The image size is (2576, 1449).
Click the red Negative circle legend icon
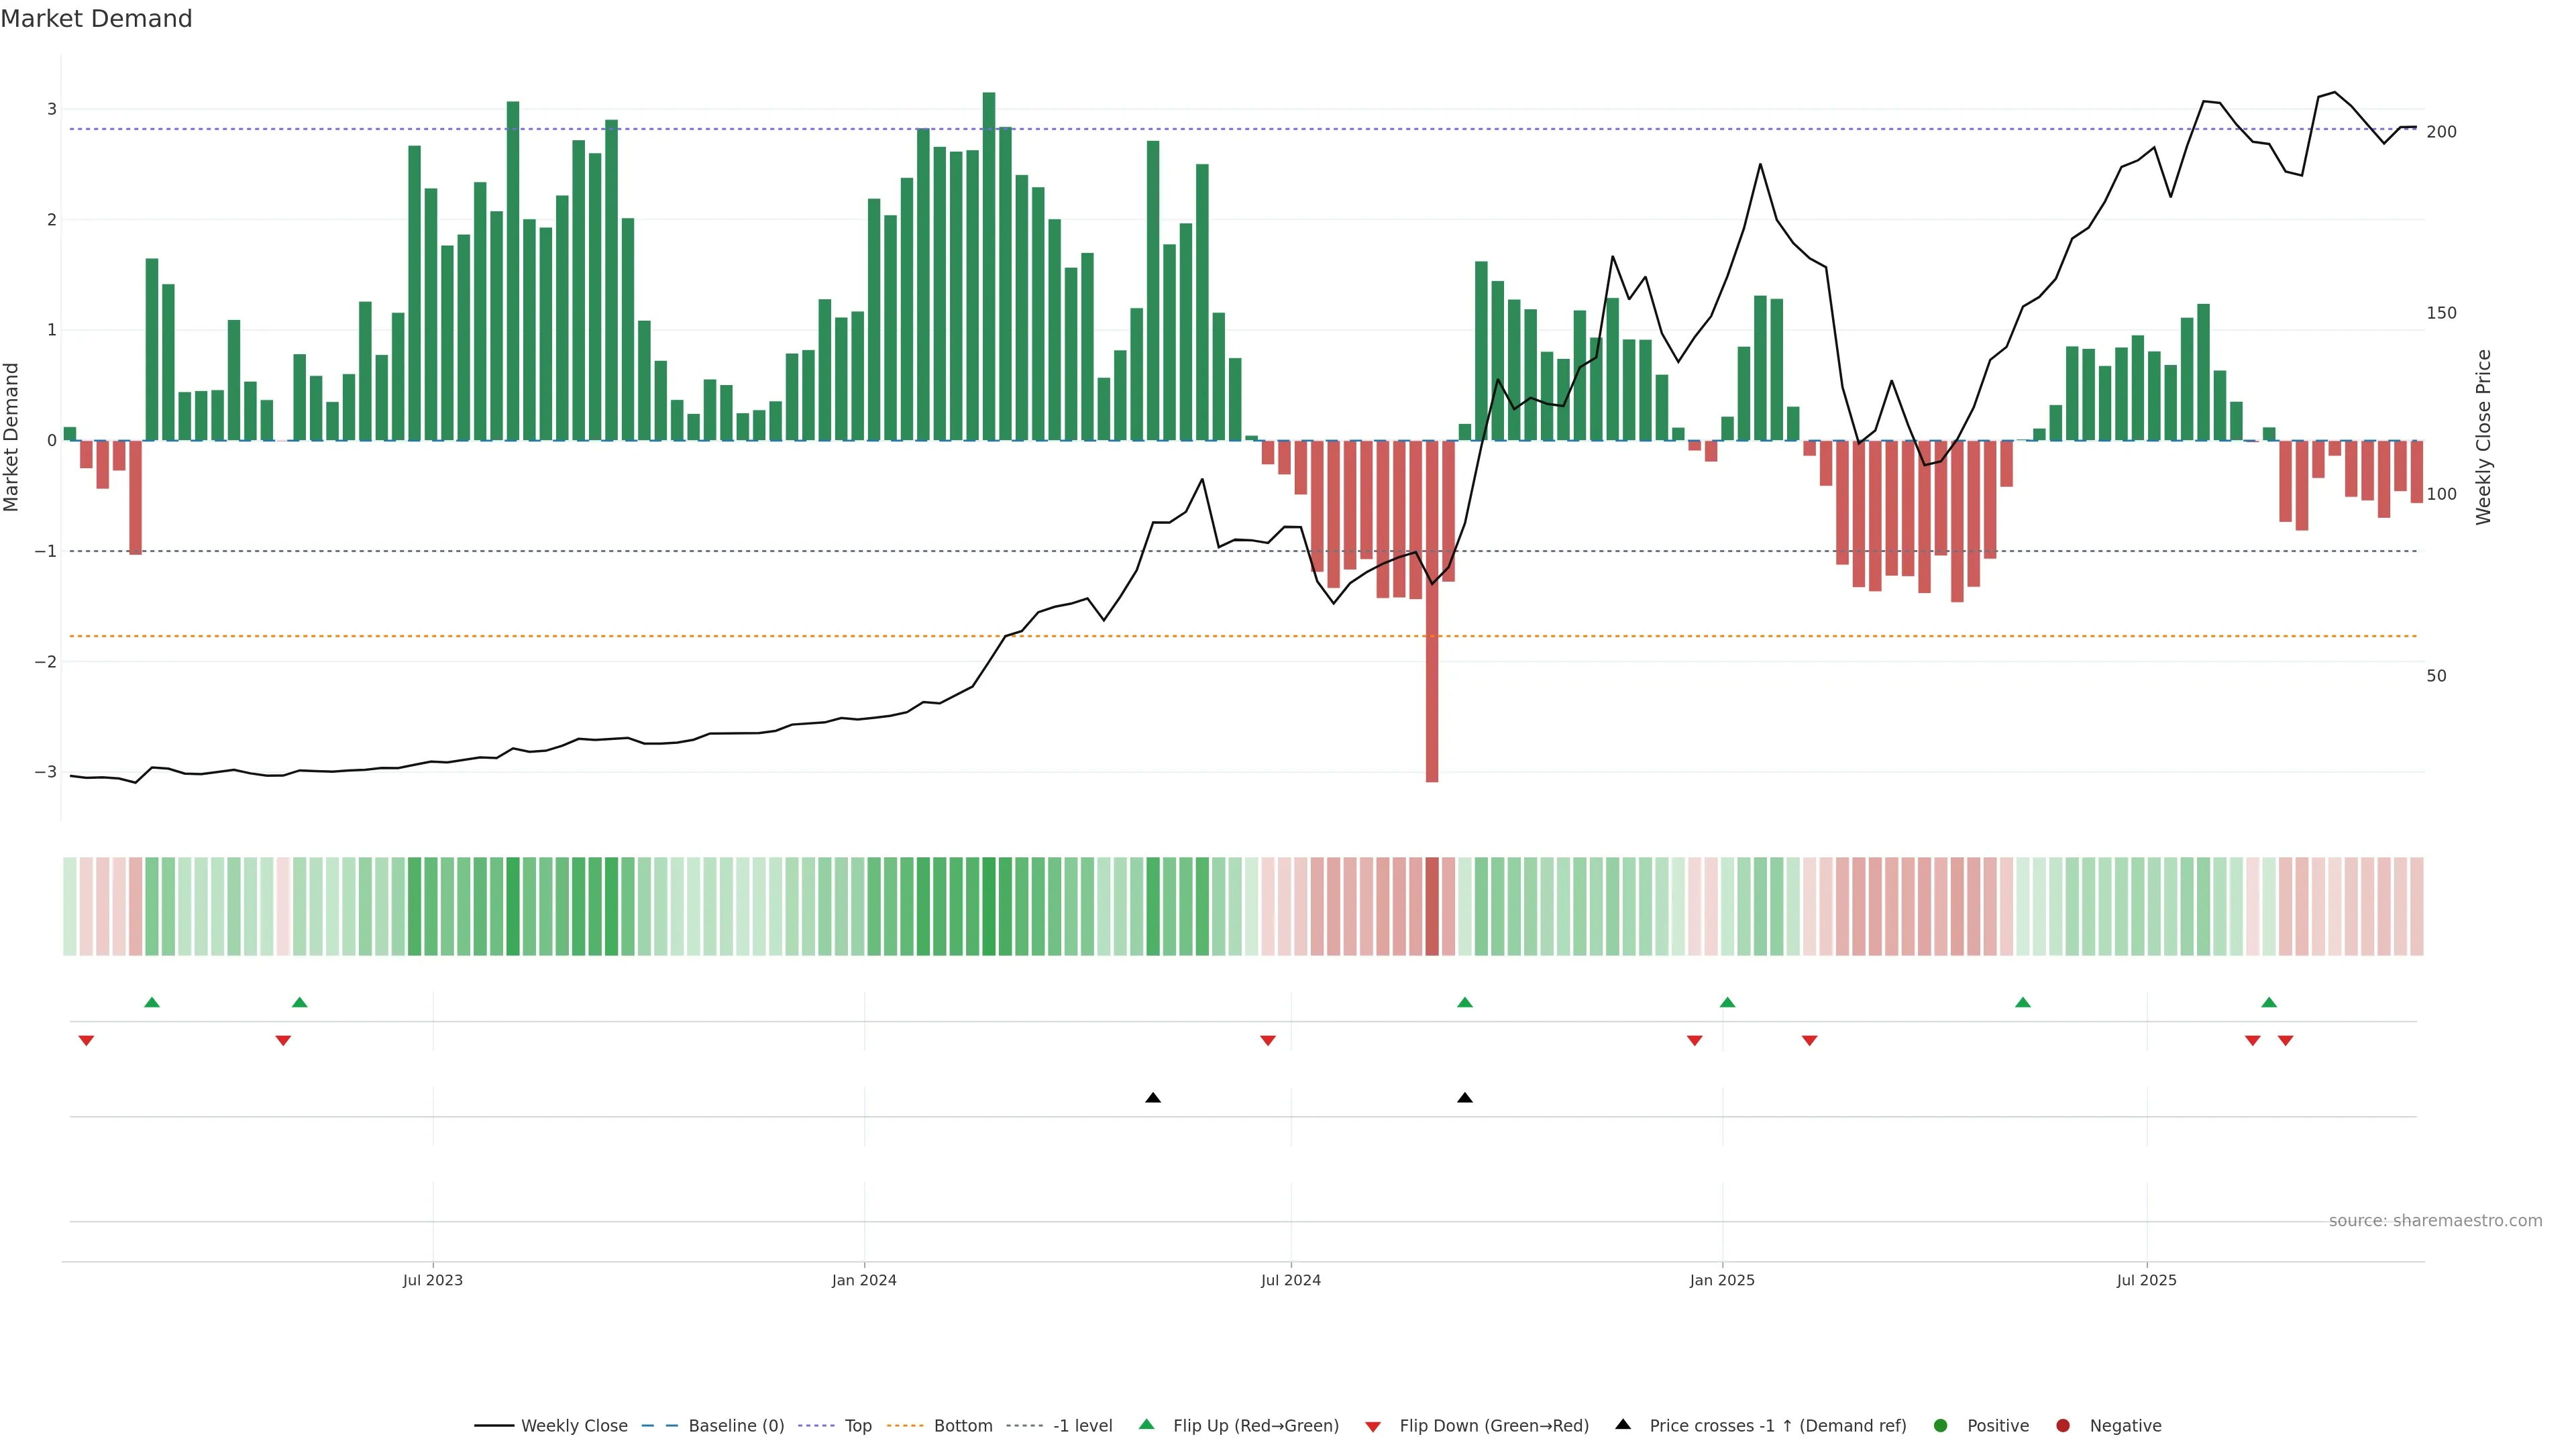pos(2062,1425)
